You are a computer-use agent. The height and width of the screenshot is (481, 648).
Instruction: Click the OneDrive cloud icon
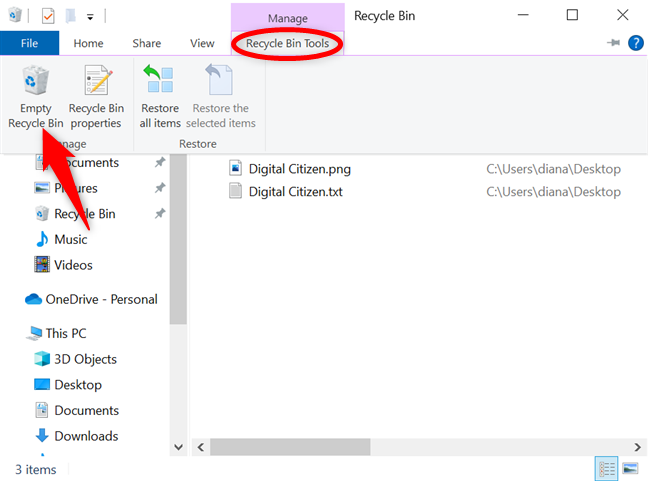pos(33,299)
